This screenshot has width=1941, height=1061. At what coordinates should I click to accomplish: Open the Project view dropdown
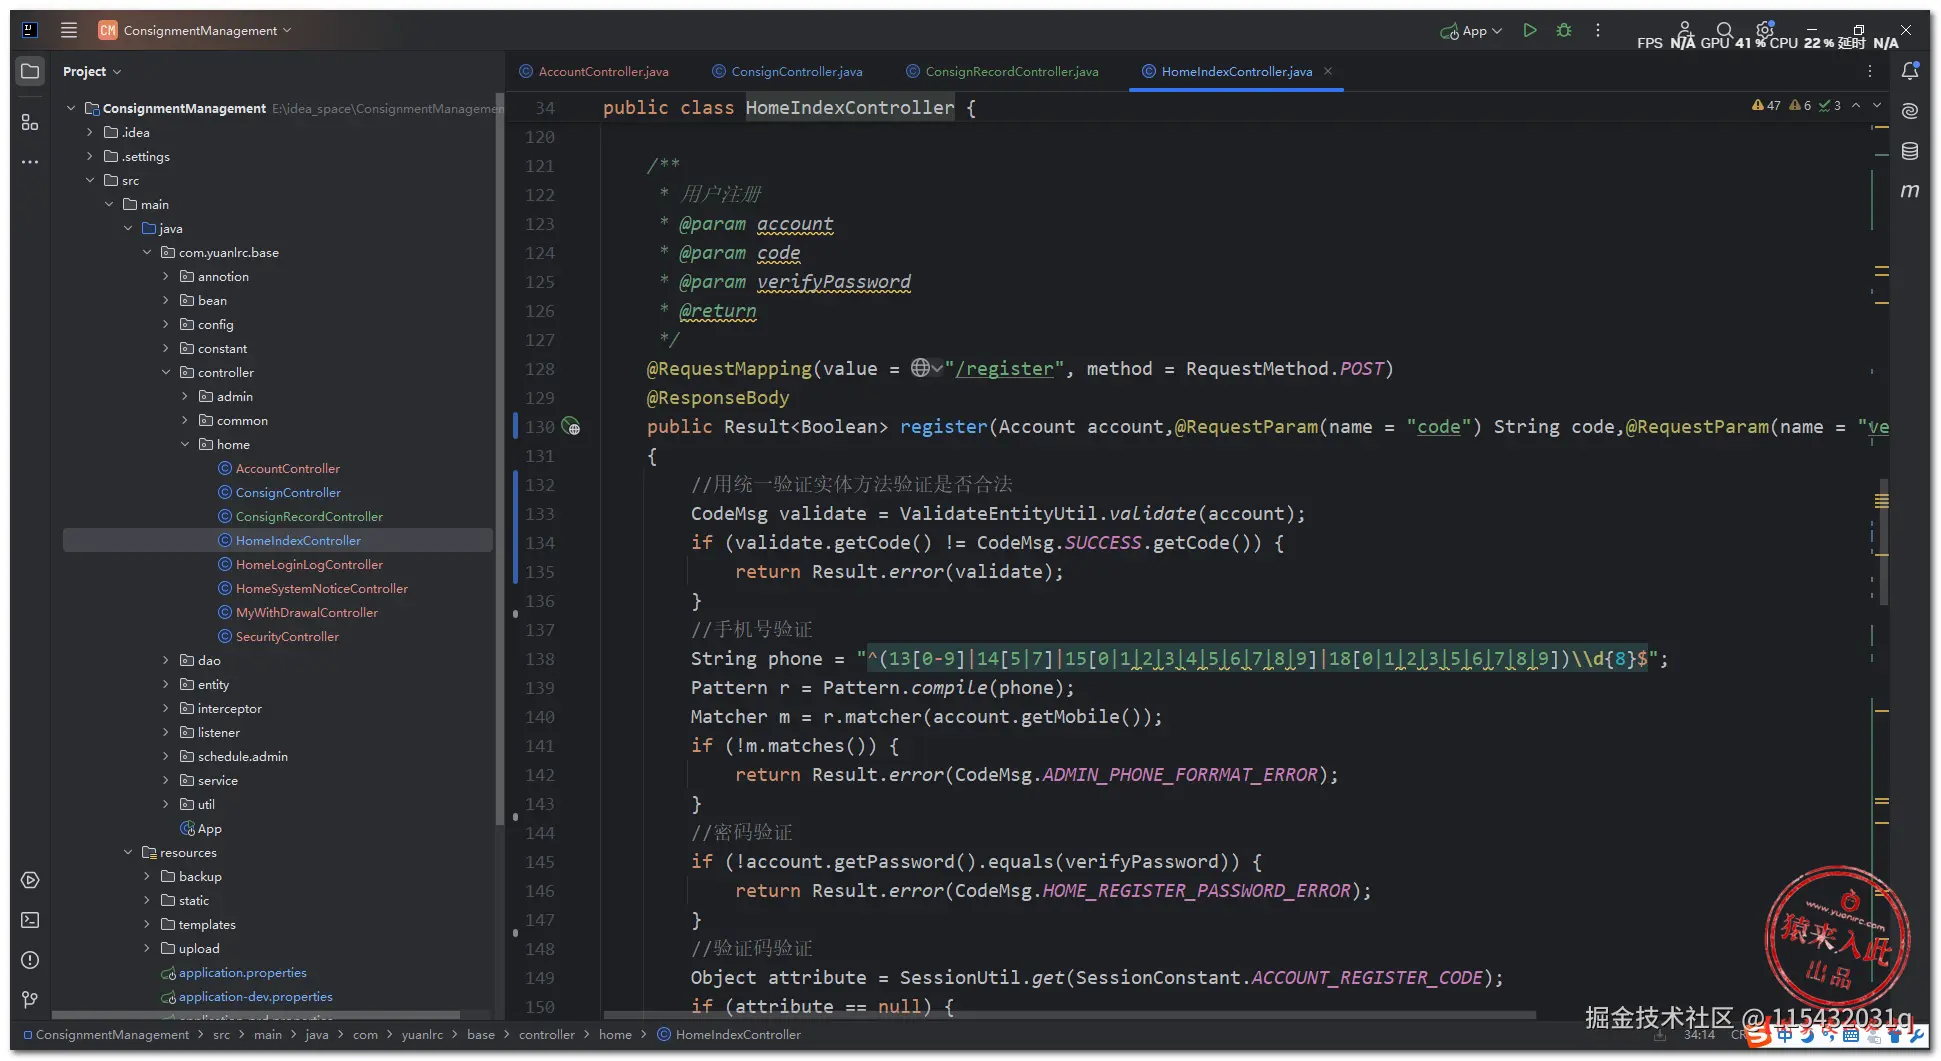tap(91, 71)
